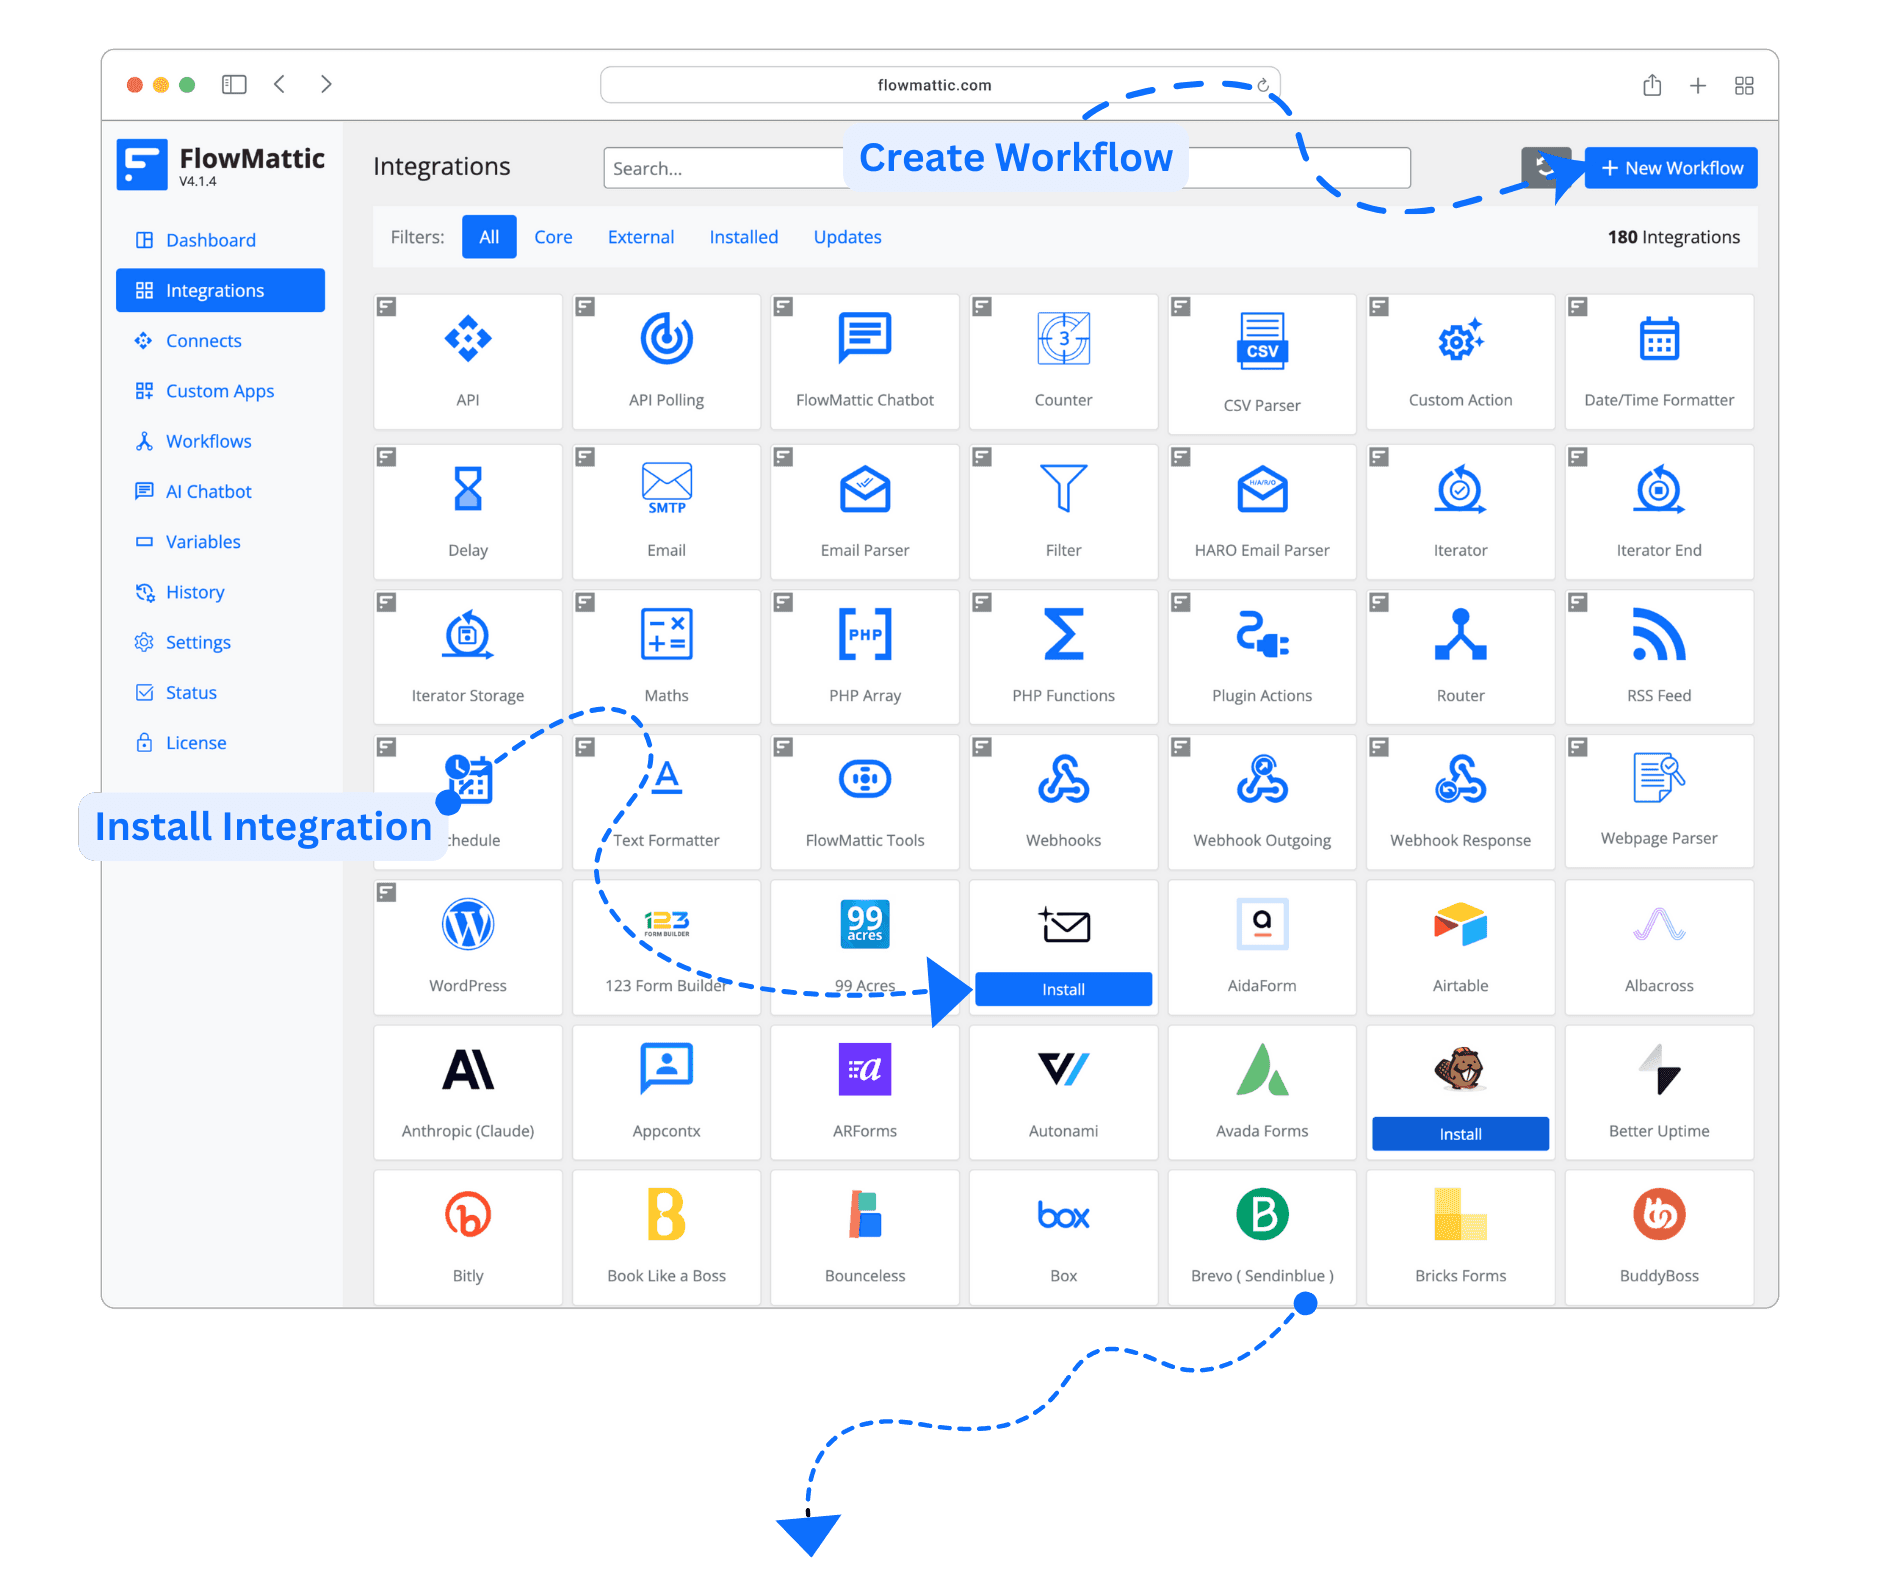Click Install beside Avada Forms

click(x=1460, y=1134)
